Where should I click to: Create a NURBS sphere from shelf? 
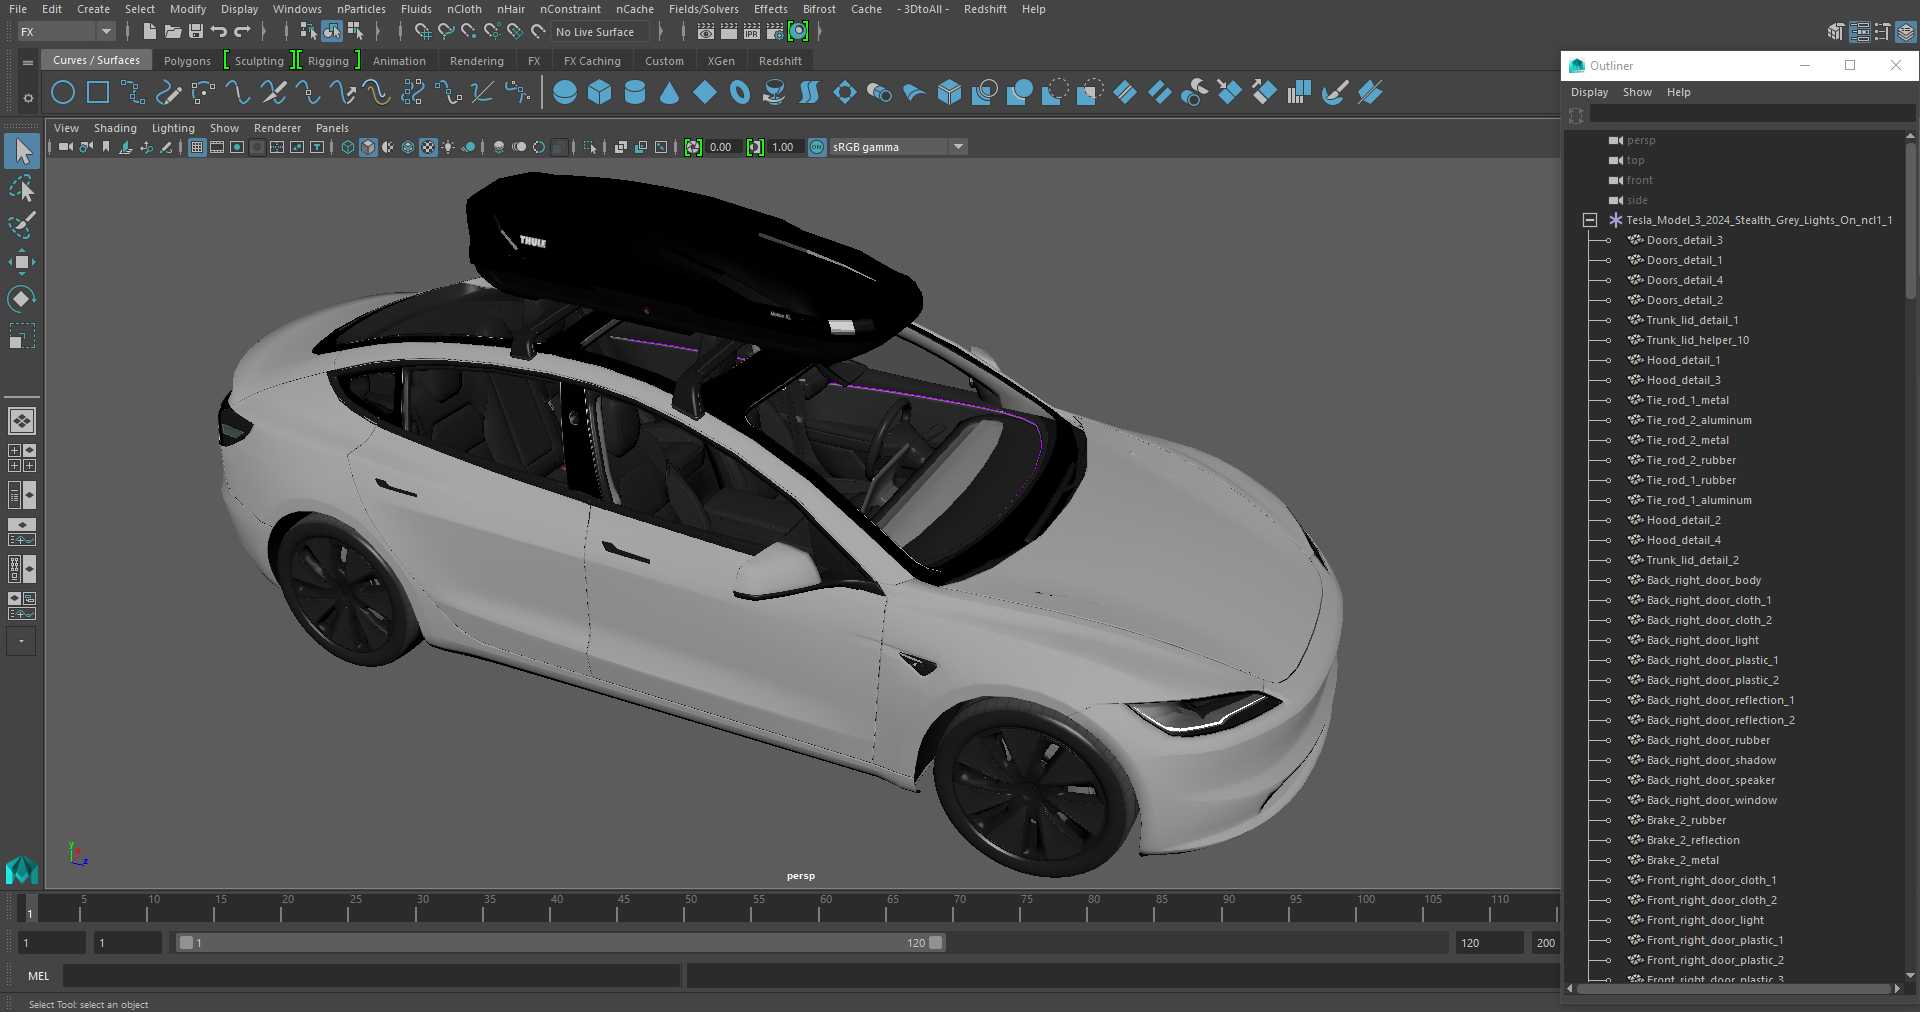coord(565,93)
